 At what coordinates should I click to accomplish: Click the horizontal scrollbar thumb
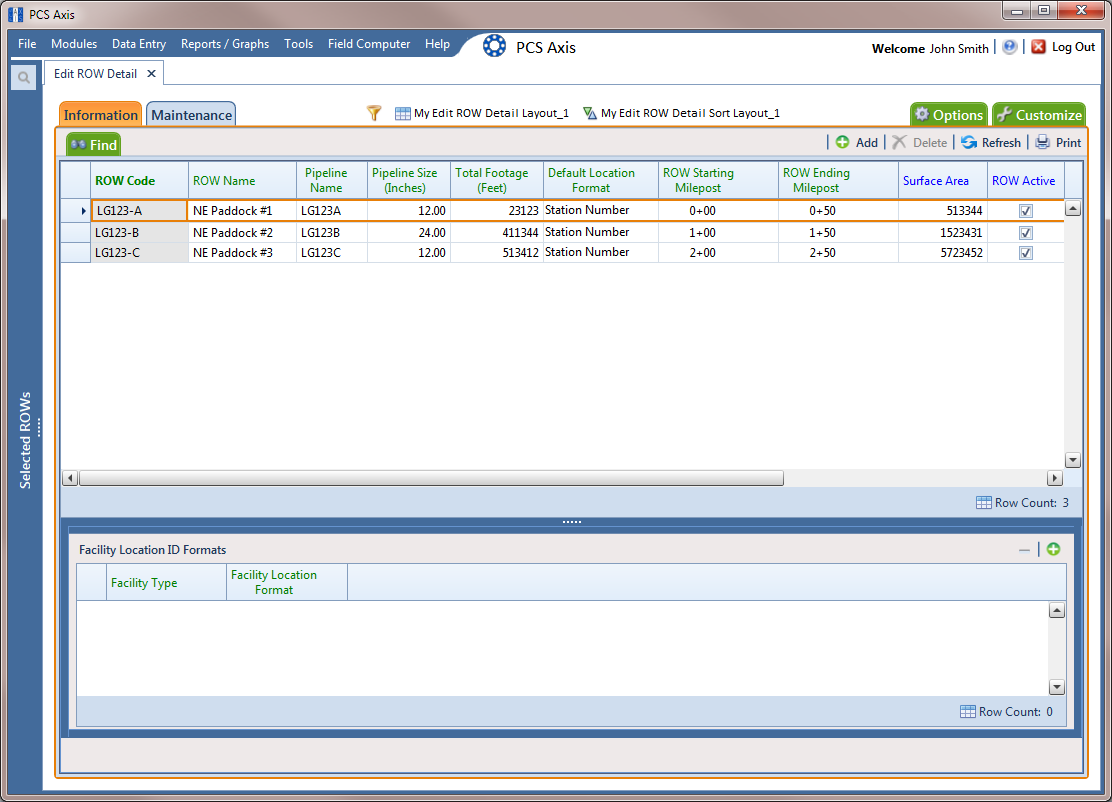coord(431,479)
